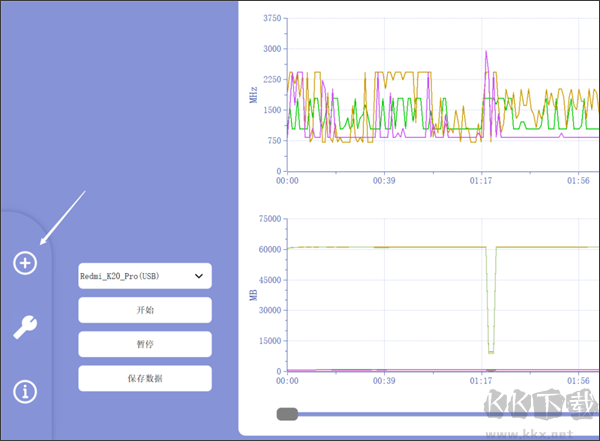Click the plus icon in the sidebar

tap(25, 263)
